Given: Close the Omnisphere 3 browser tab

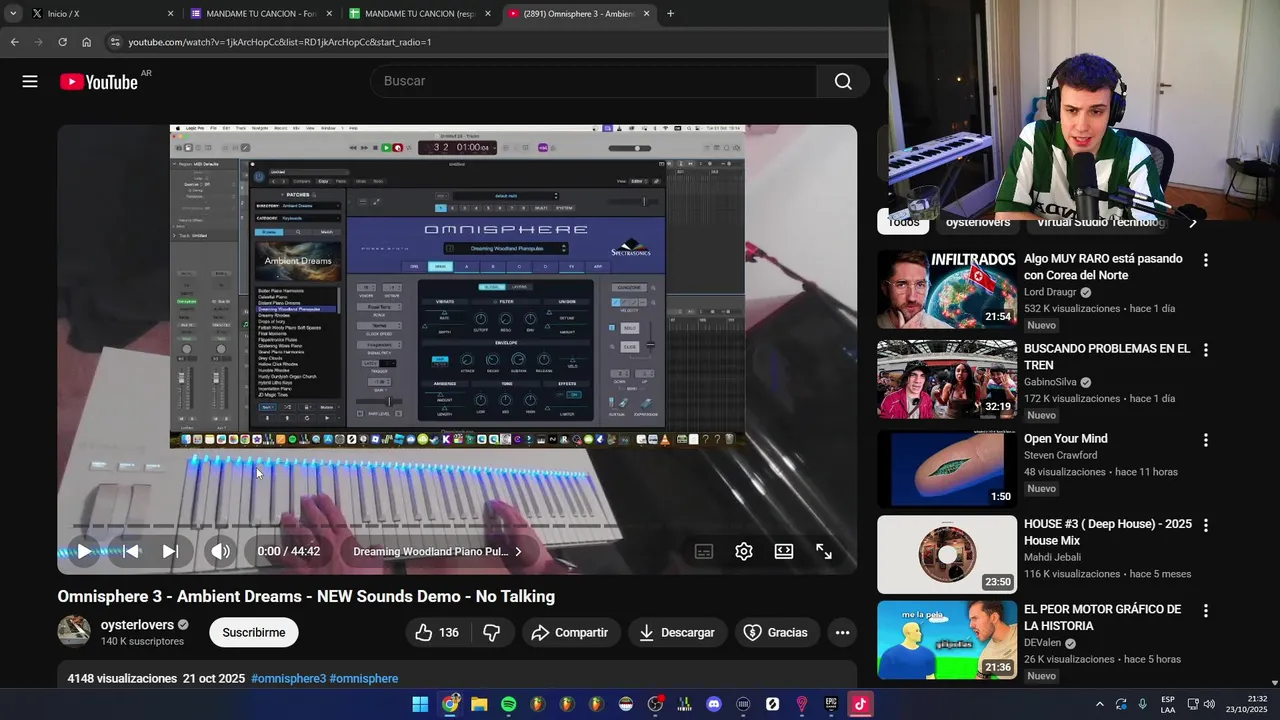Looking at the screenshot, I should (646, 14).
